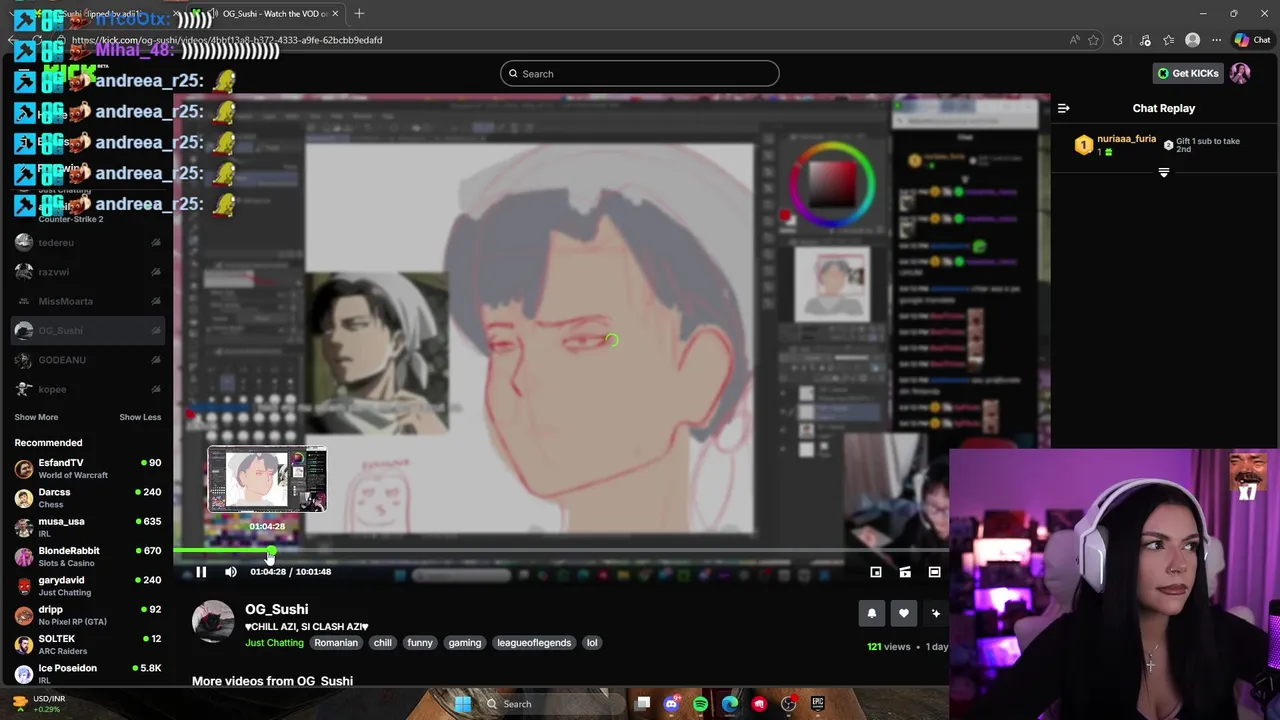Open musa_usa recommended channel
The height and width of the screenshot is (720, 1280).
(x=88, y=527)
